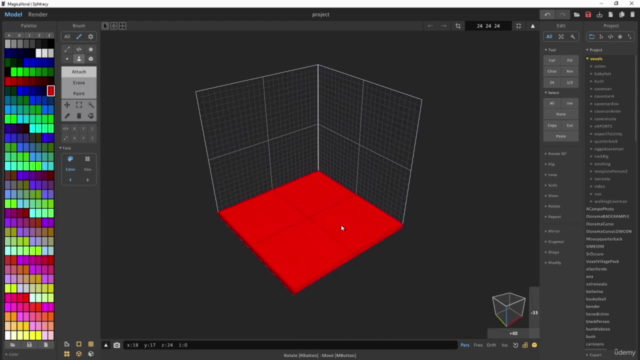The width and height of the screenshot is (640, 360).
Task: Choose Paint brush mode
Action: [79, 93]
